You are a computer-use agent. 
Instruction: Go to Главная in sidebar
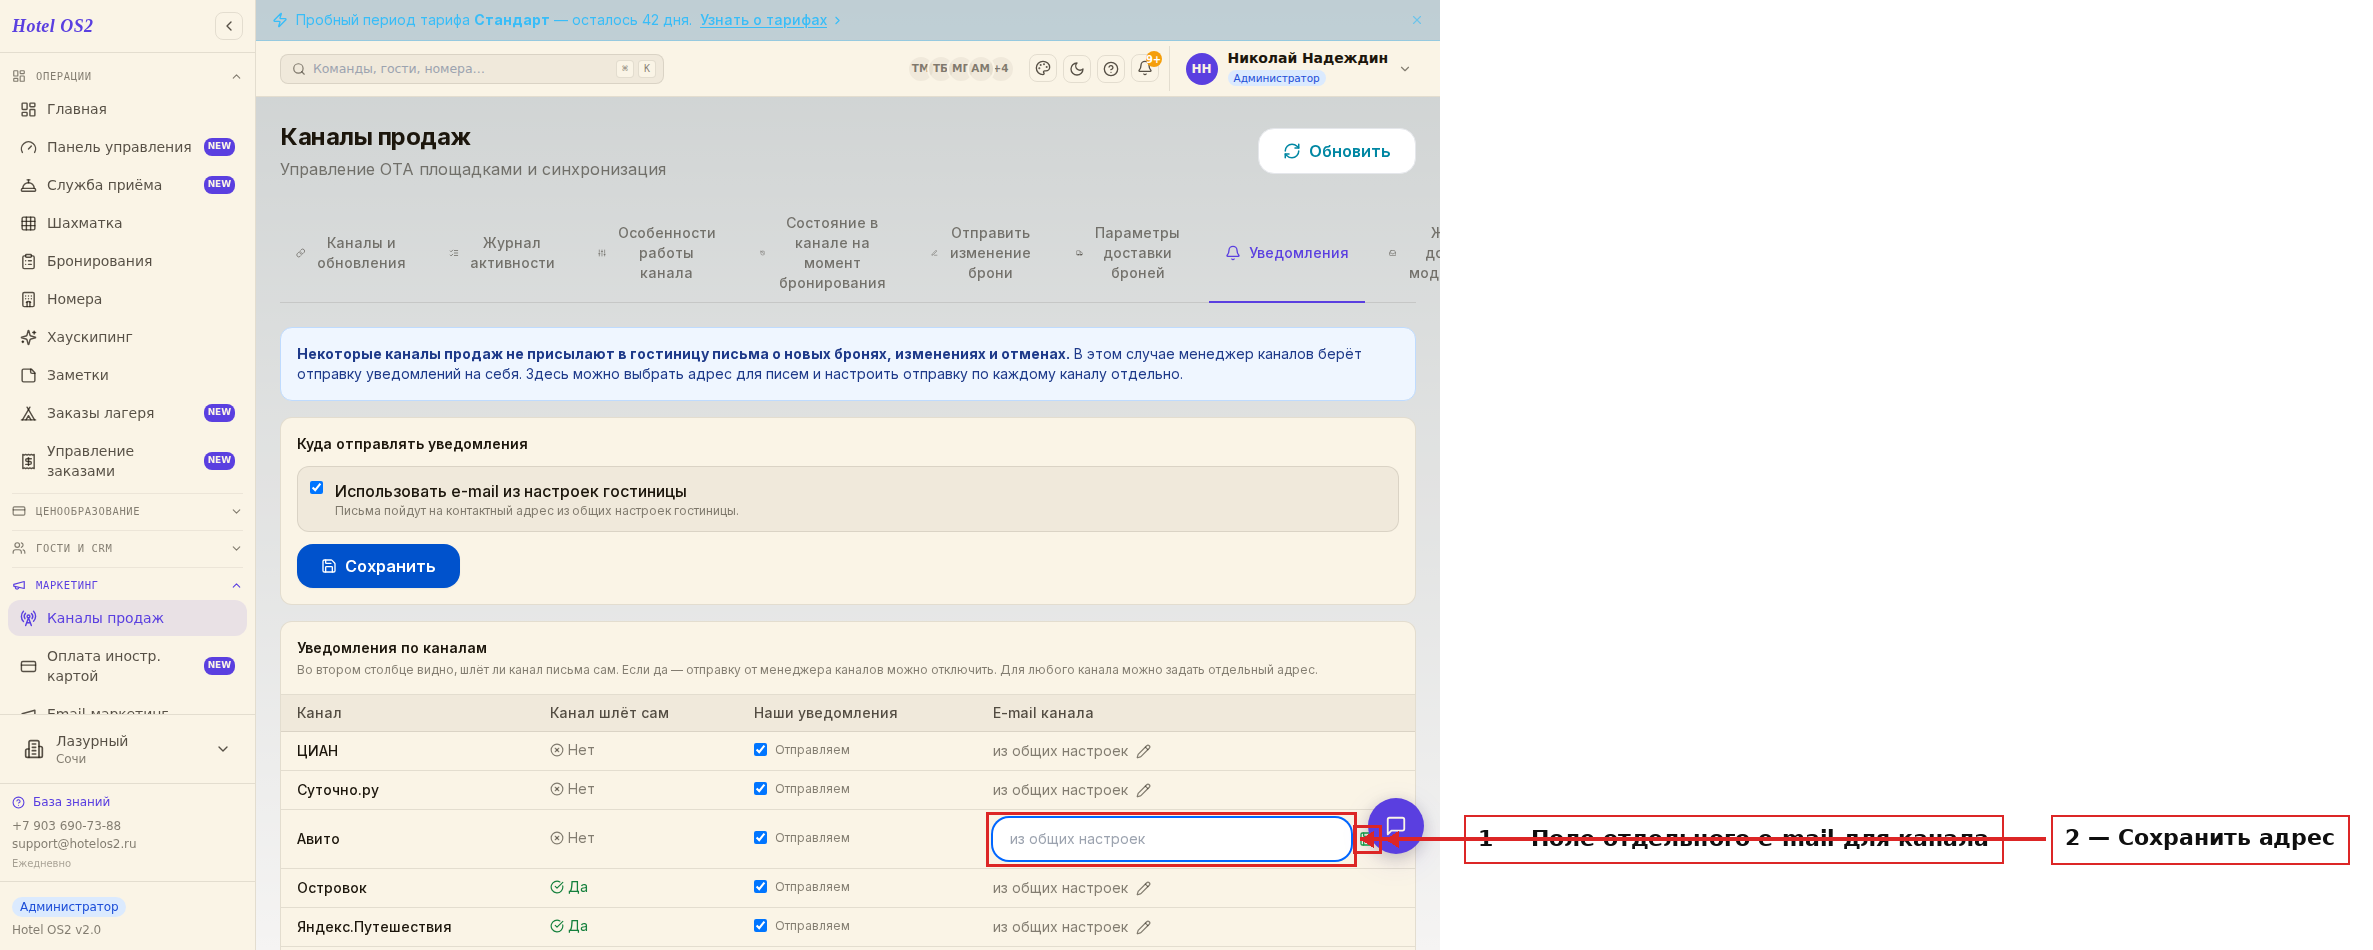(x=127, y=109)
